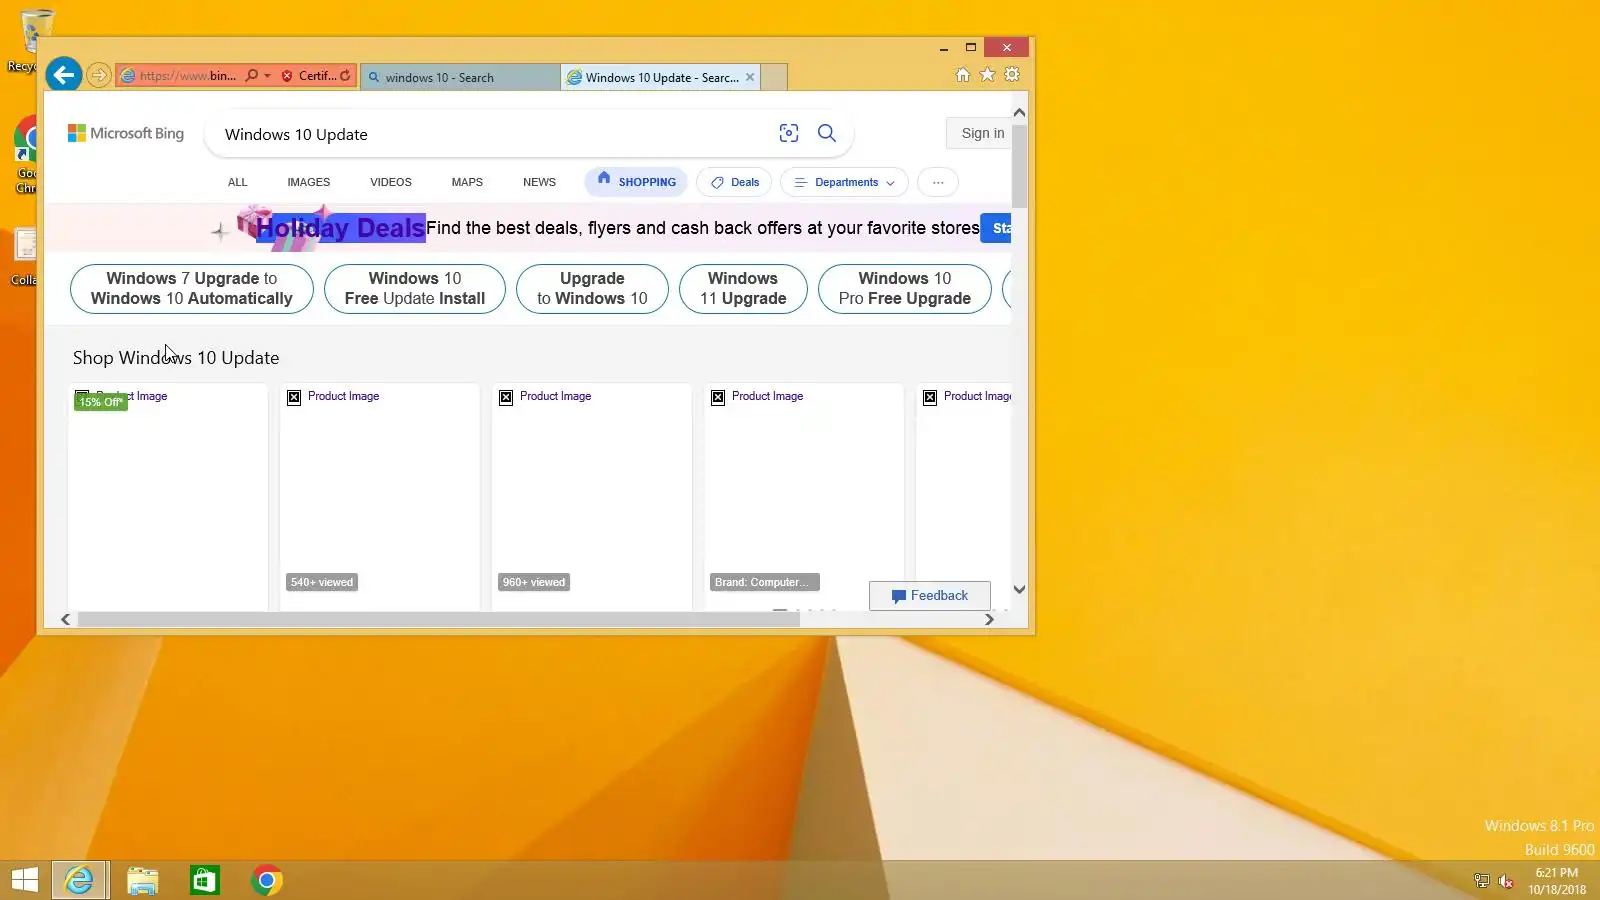Viewport: 1600px width, 900px height.
Task: Switch to the 'windows 10 - Search' tab
Action: (x=460, y=77)
